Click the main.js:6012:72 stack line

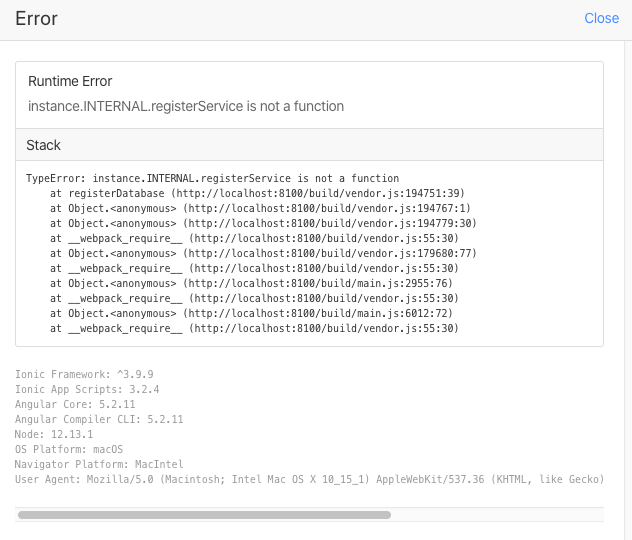point(251,313)
